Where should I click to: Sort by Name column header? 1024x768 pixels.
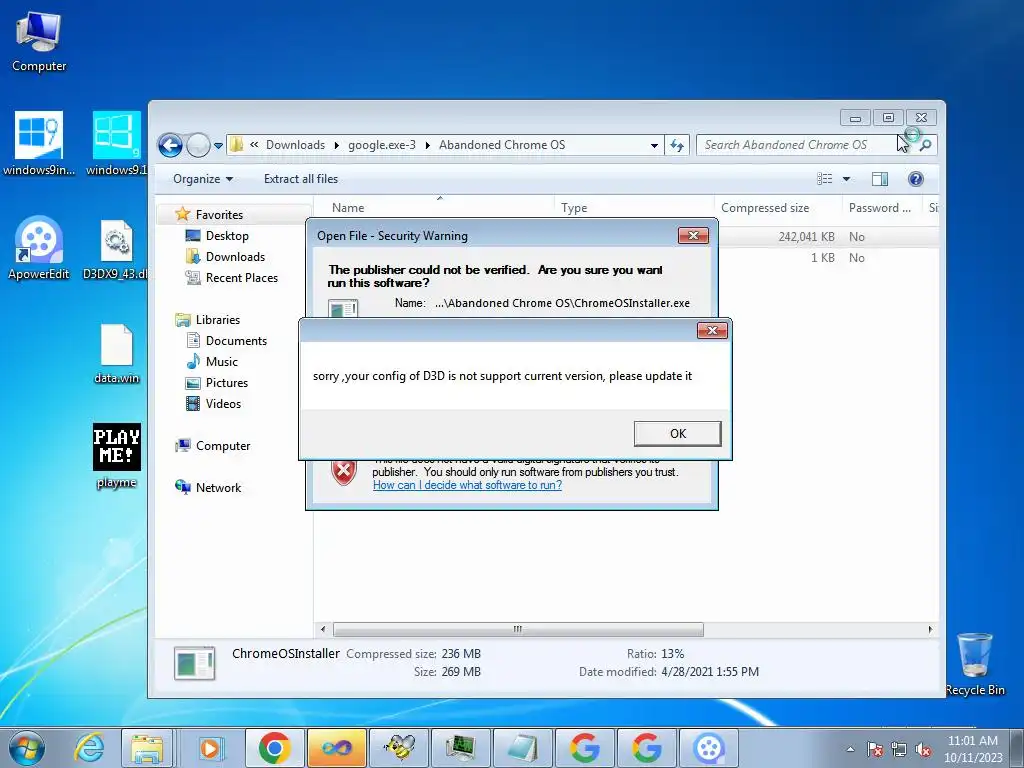pyautogui.click(x=434, y=208)
